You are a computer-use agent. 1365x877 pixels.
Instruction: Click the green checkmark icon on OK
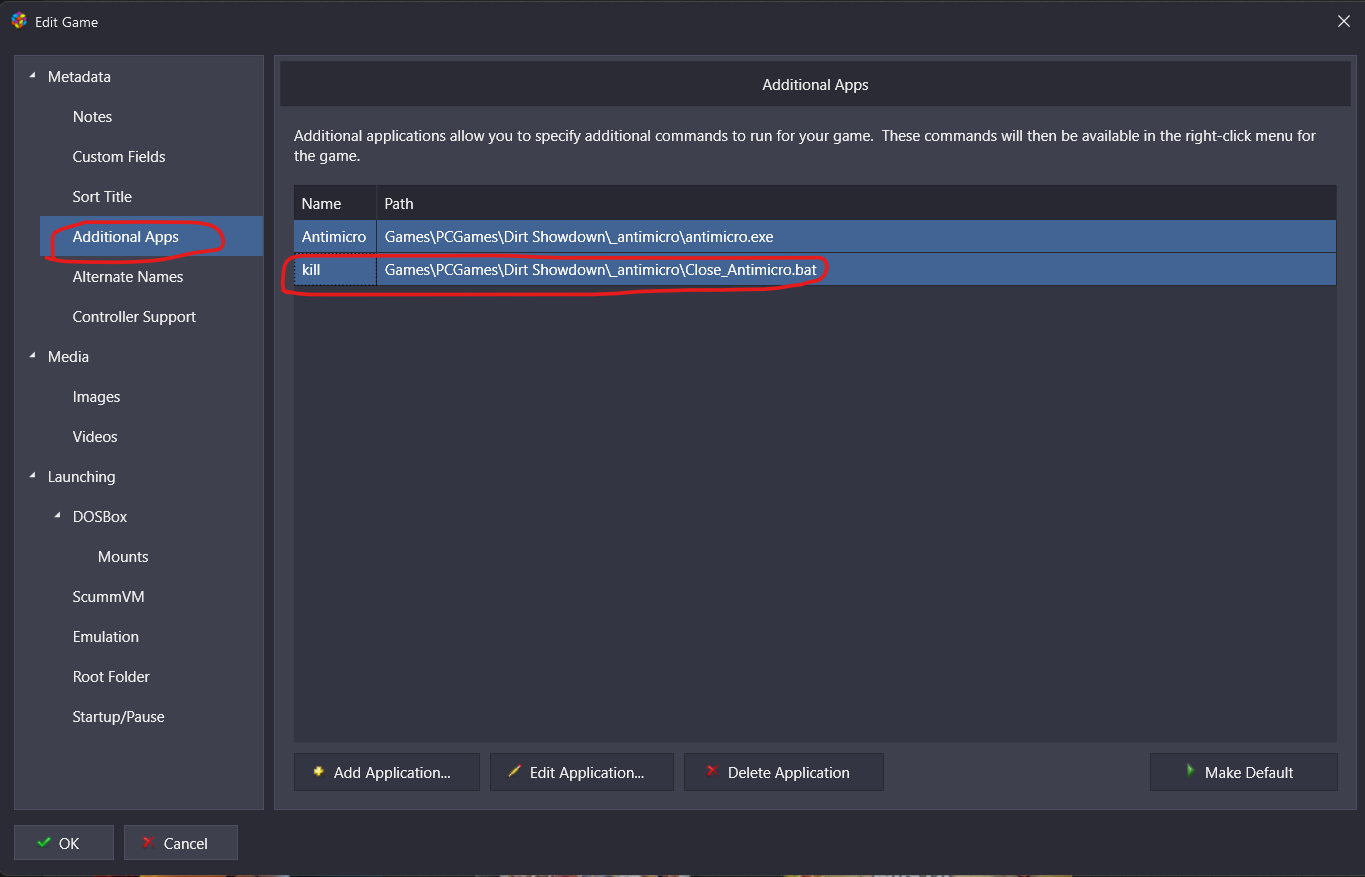pyautogui.click(x=44, y=843)
